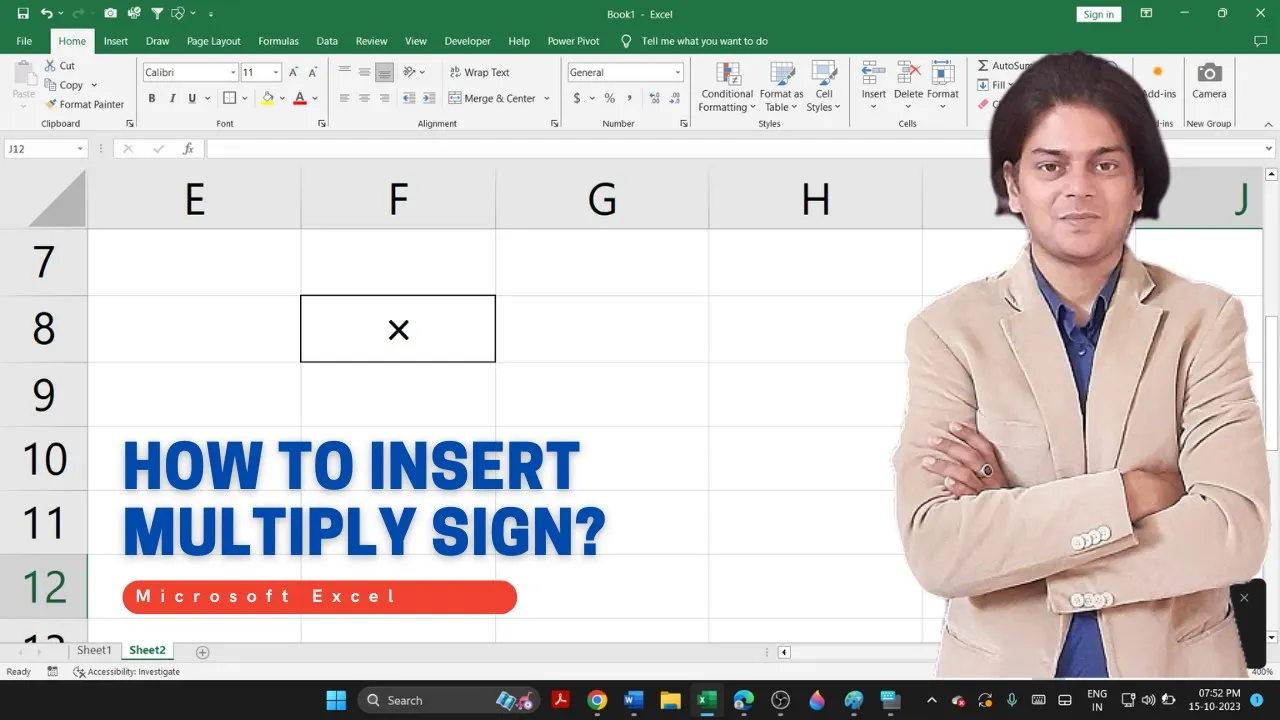Apply Percent Style format

[x=609, y=98]
